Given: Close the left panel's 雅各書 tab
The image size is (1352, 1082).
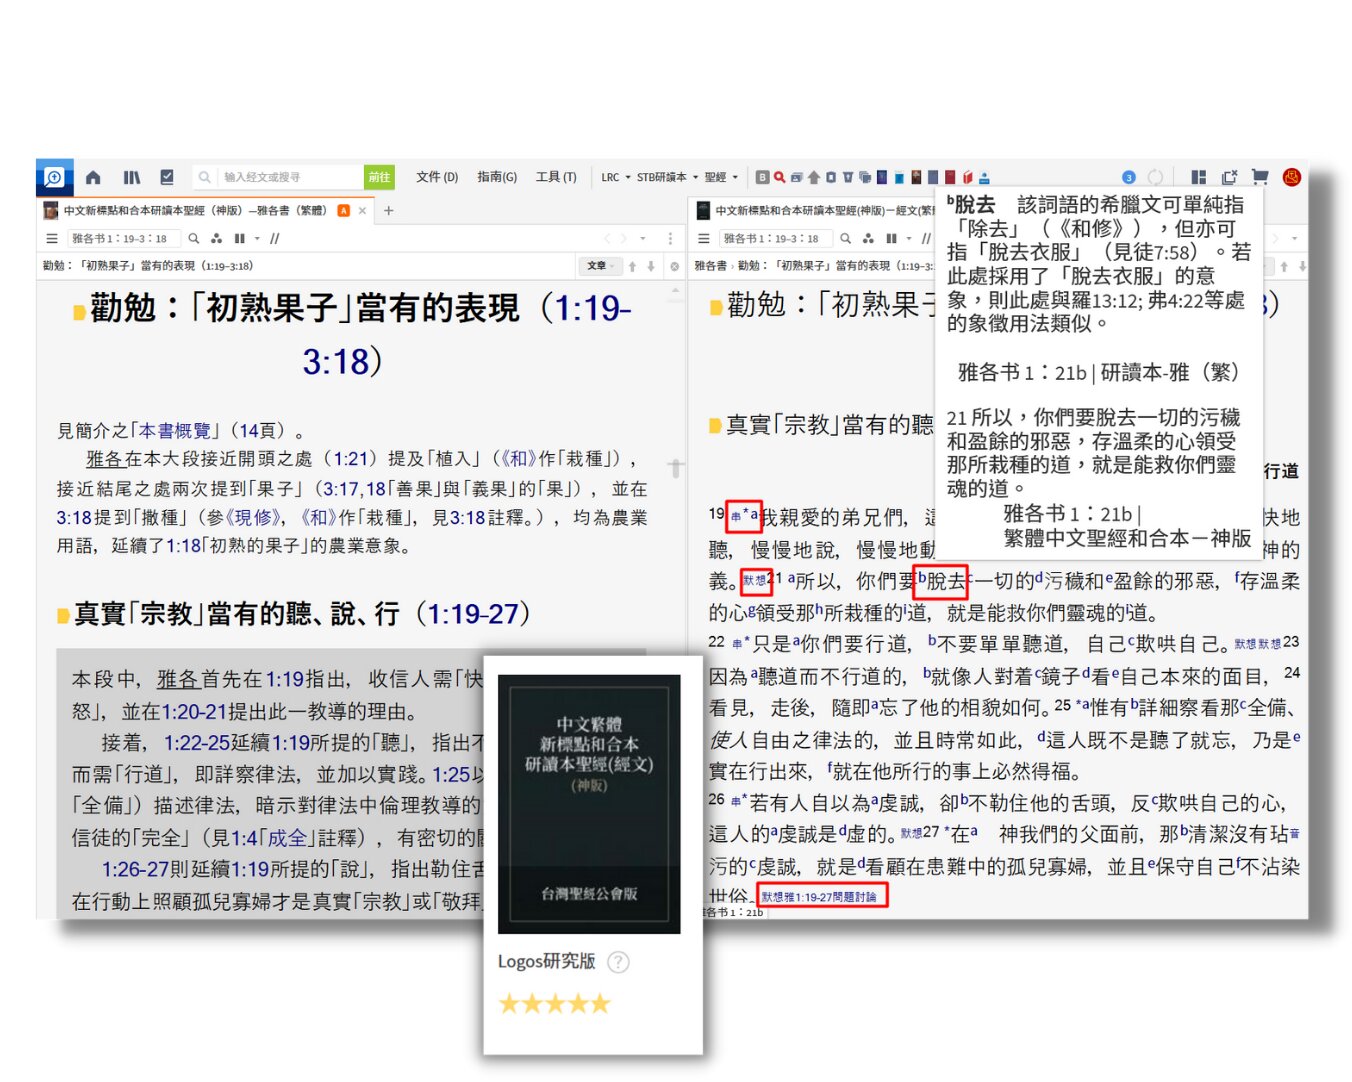Looking at the screenshot, I should 362,211.
